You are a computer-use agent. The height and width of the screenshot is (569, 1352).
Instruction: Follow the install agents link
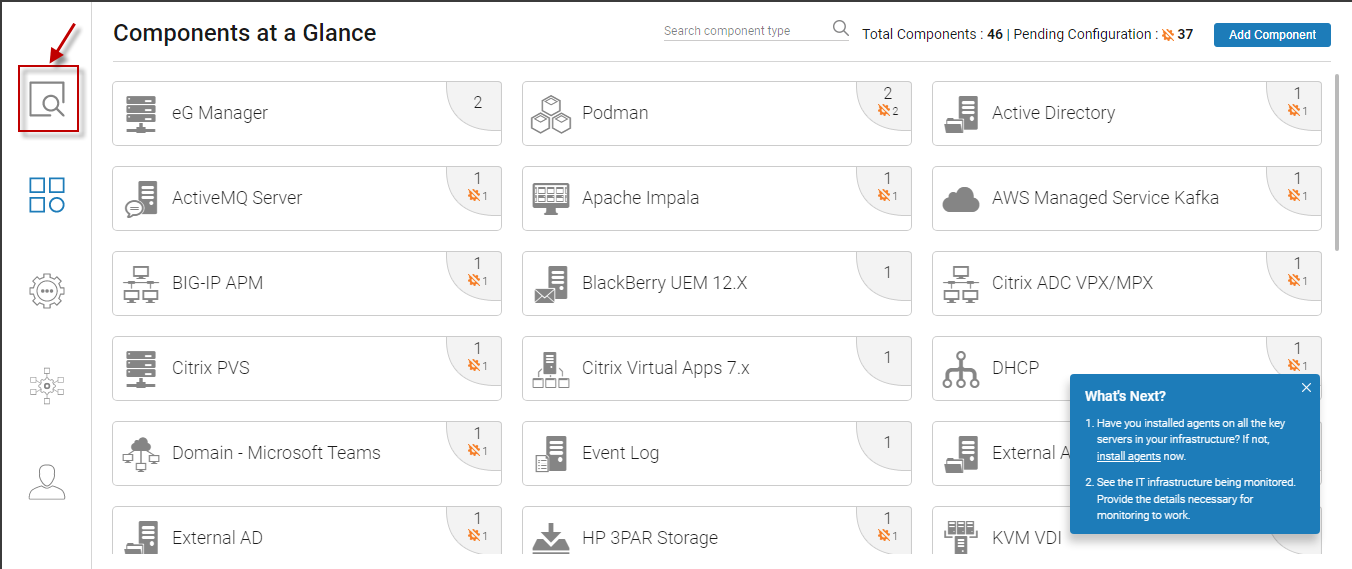pos(1128,456)
